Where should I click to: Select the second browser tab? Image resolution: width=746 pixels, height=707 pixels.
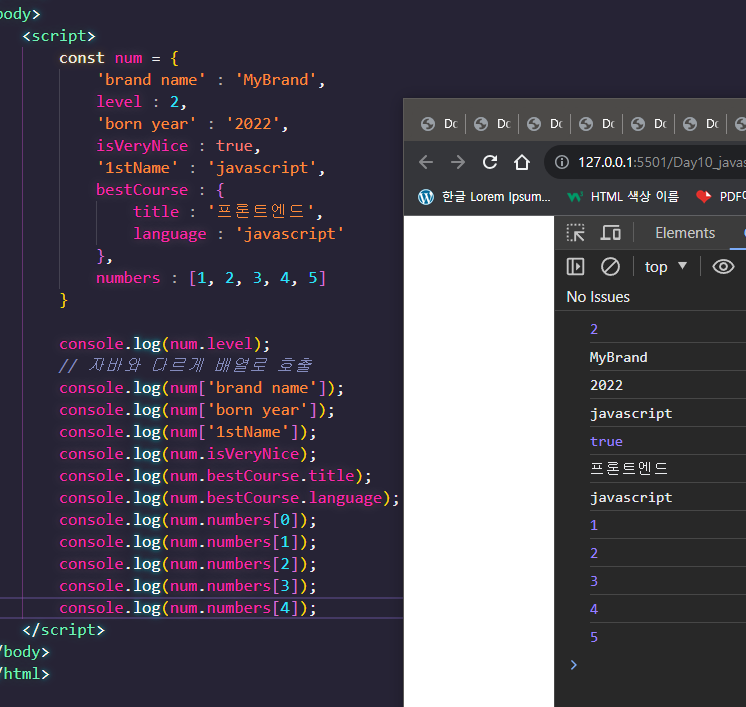(492, 124)
